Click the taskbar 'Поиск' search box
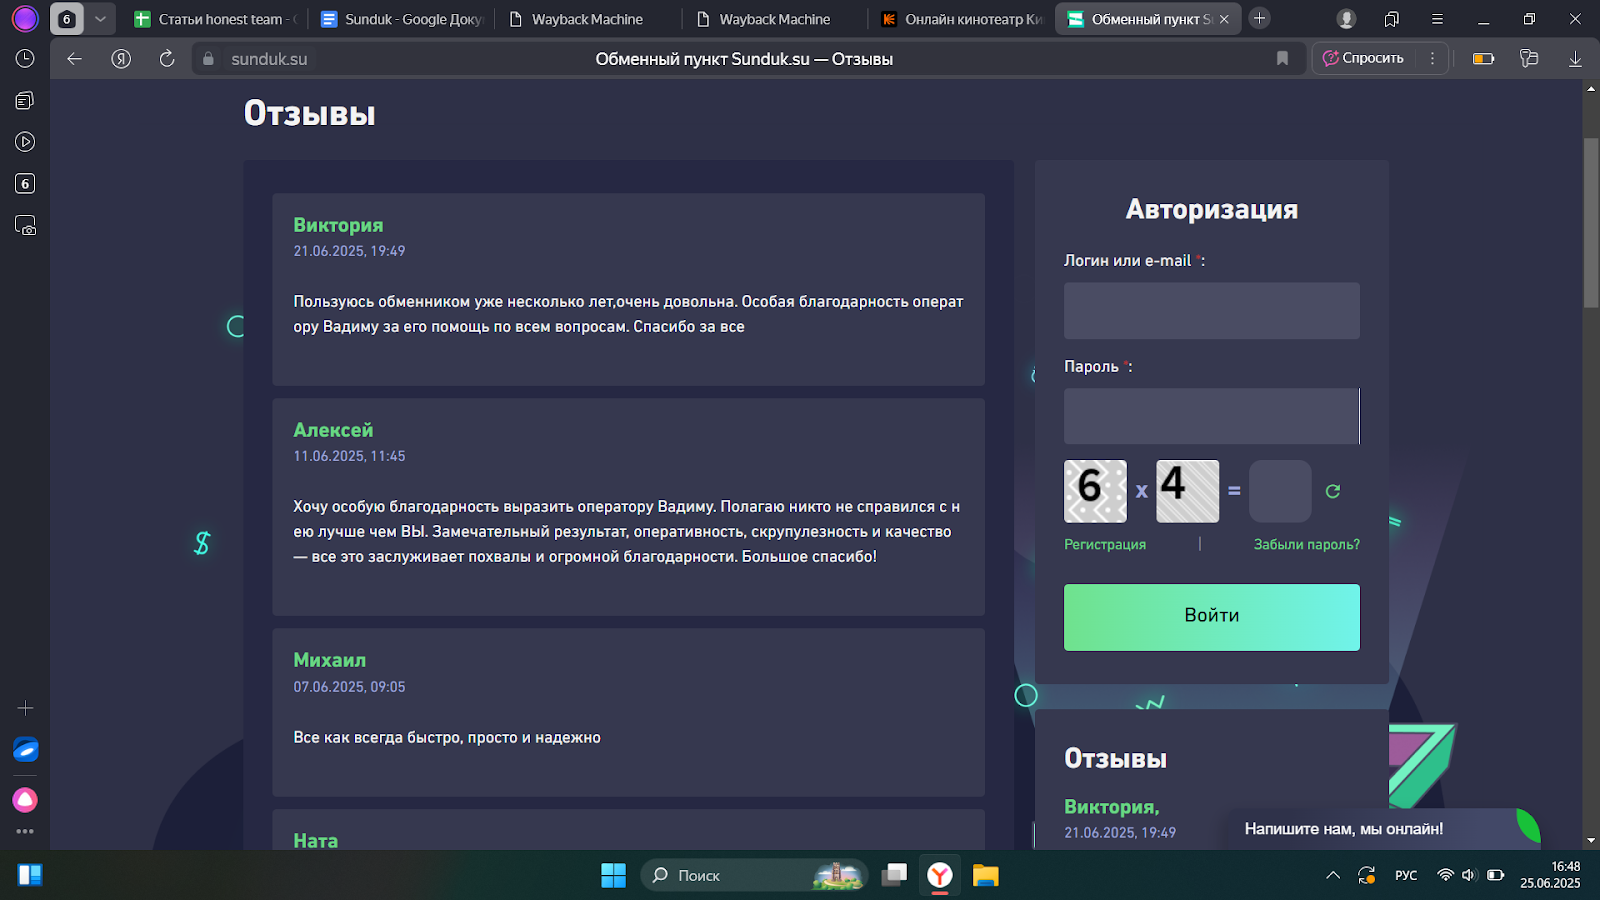This screenshot has width=1600, height=900. [755, 875]
